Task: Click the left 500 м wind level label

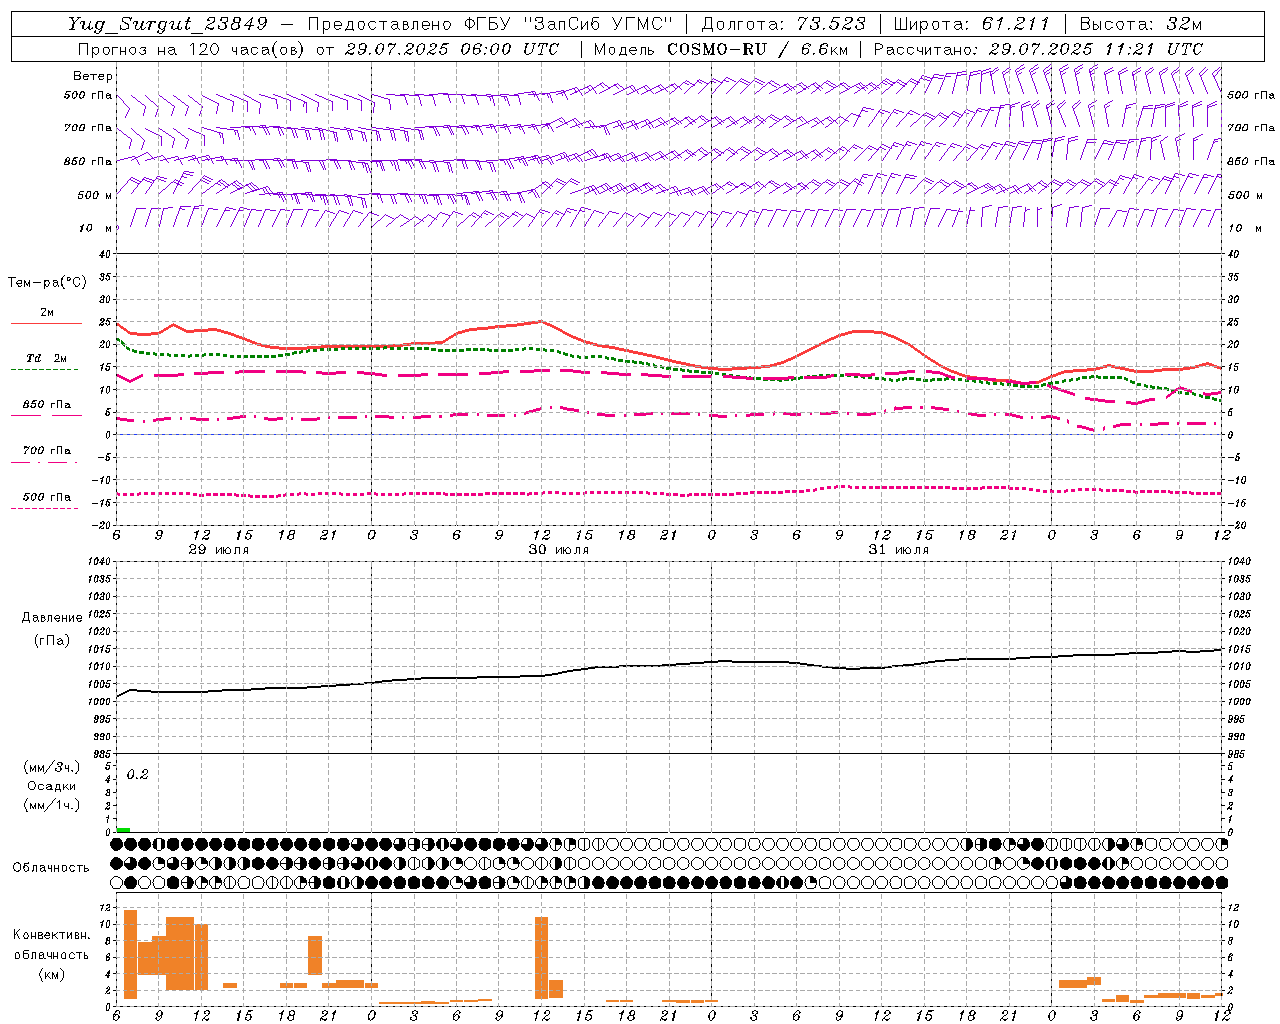Action: point(95,195)
